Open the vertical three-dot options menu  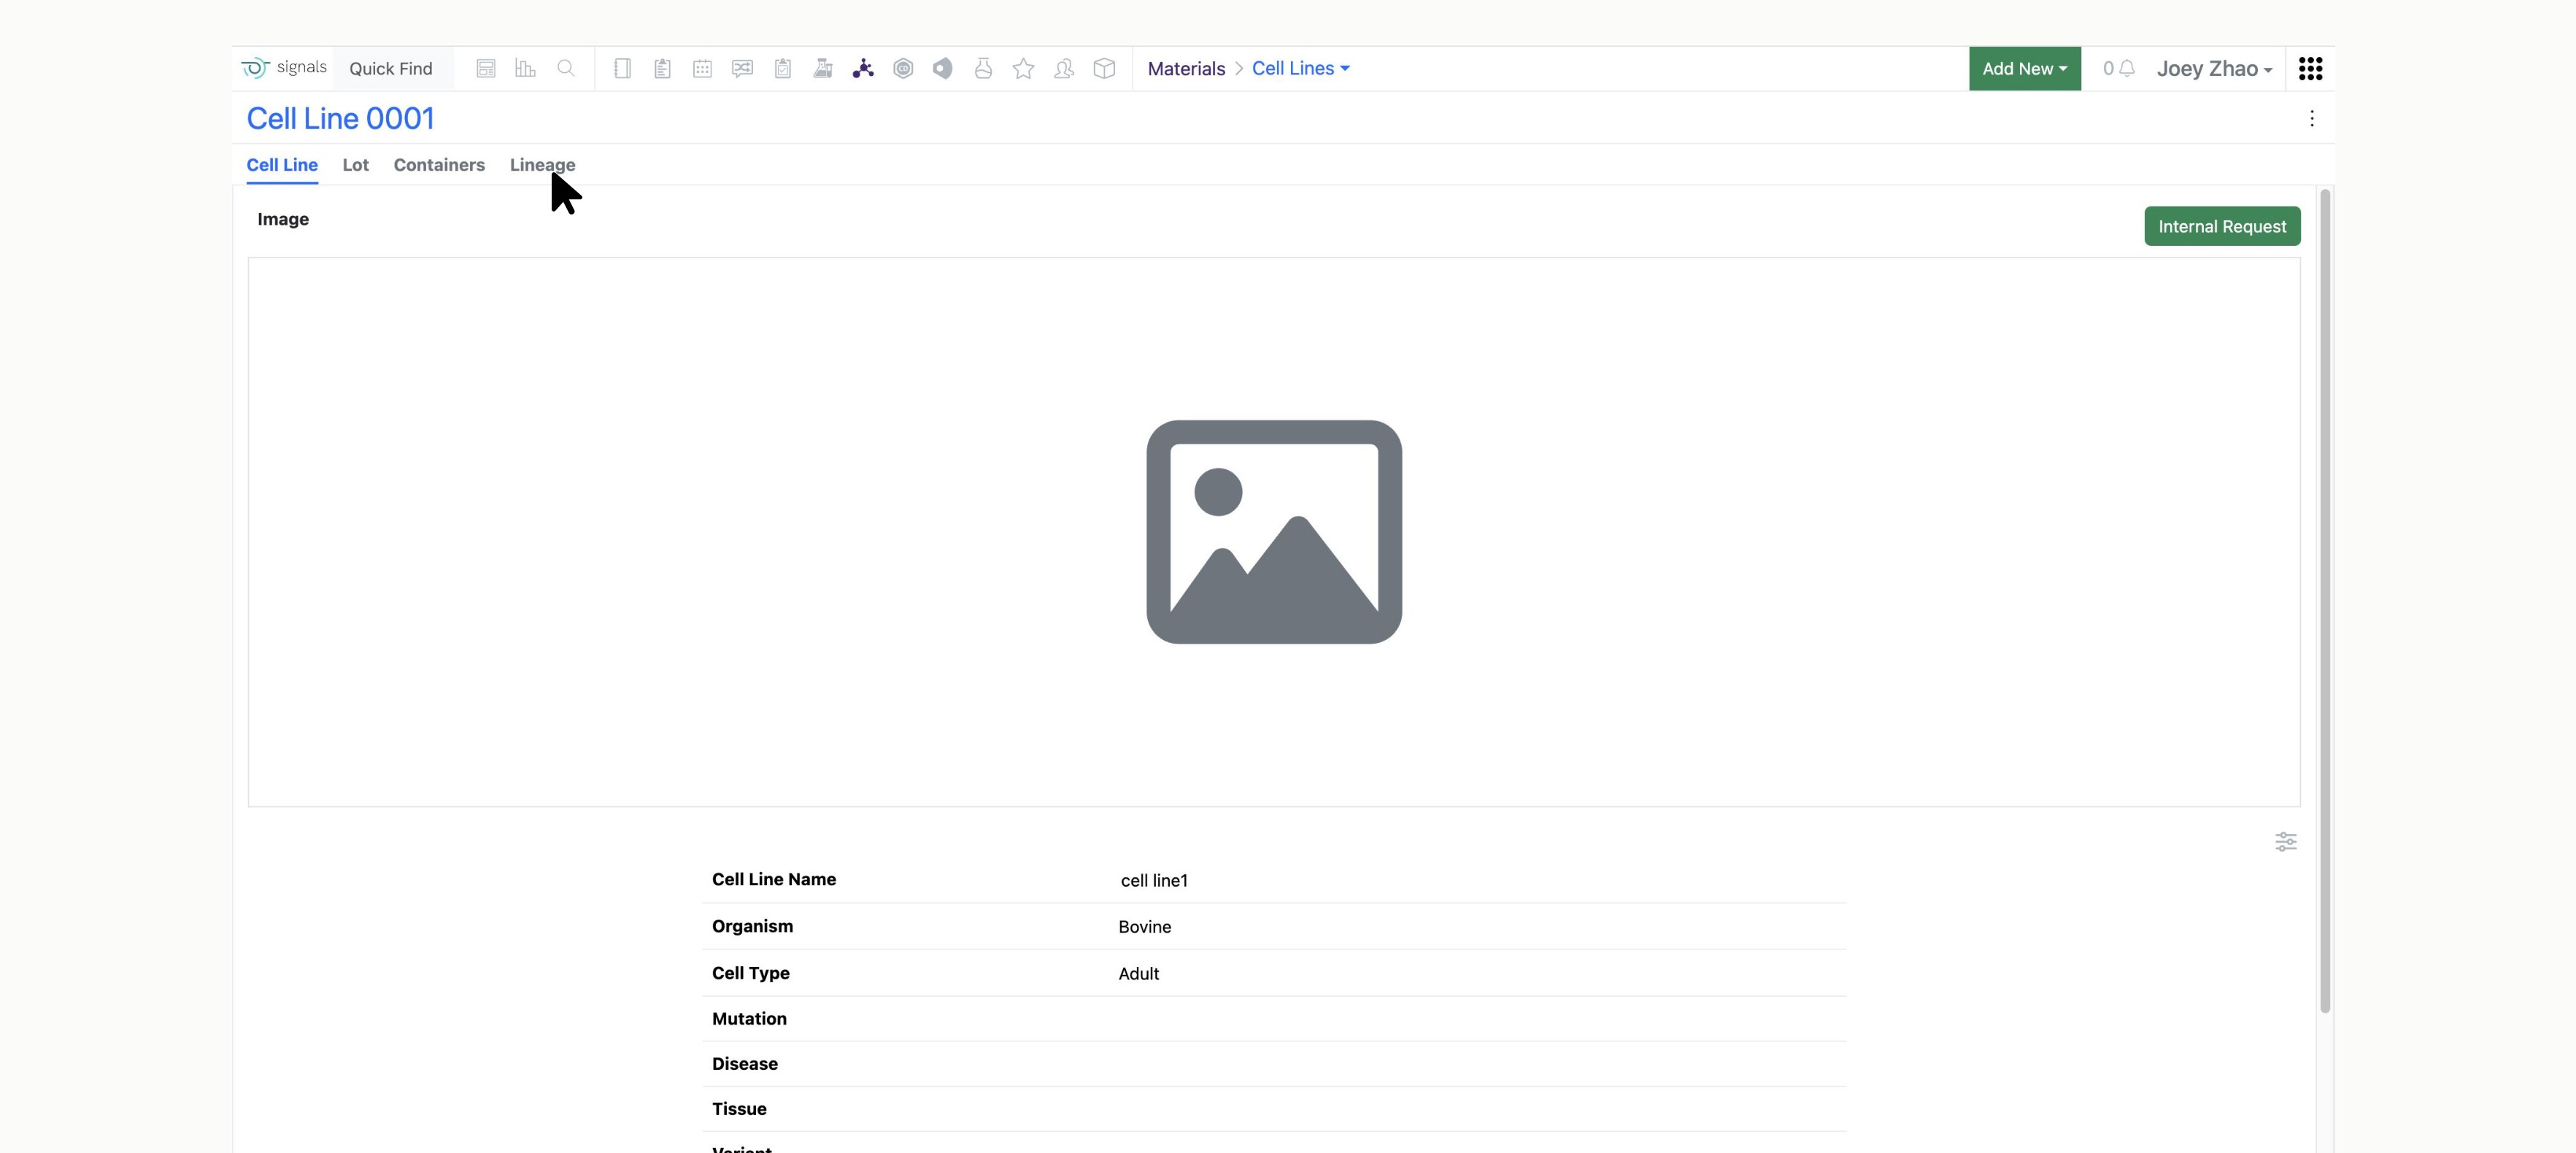[x=2311, y=119]
